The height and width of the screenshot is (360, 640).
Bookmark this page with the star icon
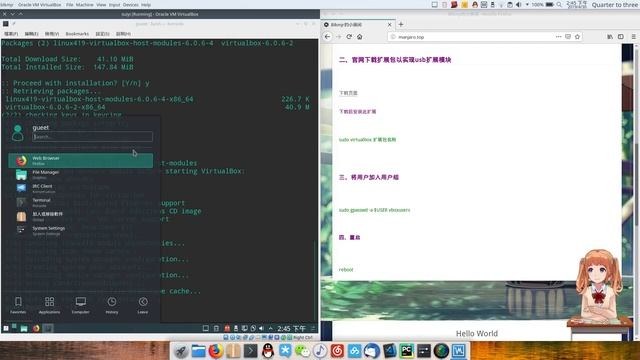(577, 37)
